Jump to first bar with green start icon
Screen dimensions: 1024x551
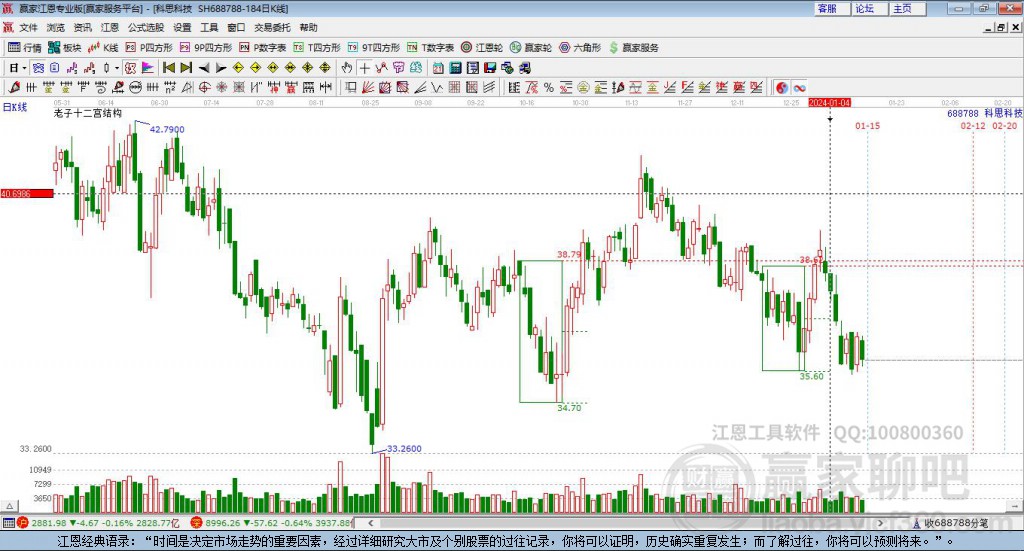(168, 68)
